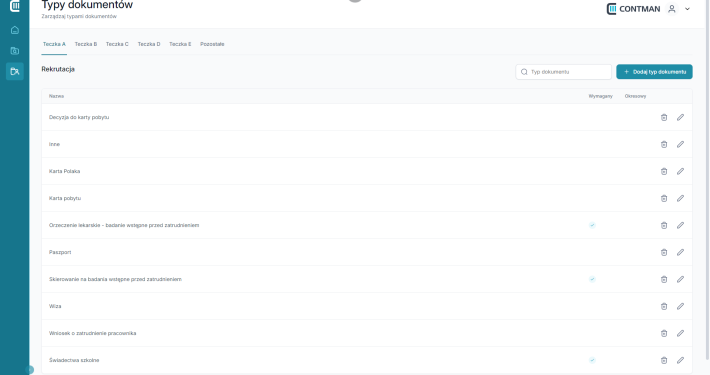The width and height of the screenshot is (710, 375).
Task: Select the Paszport name text
Action: click(60, 252)
